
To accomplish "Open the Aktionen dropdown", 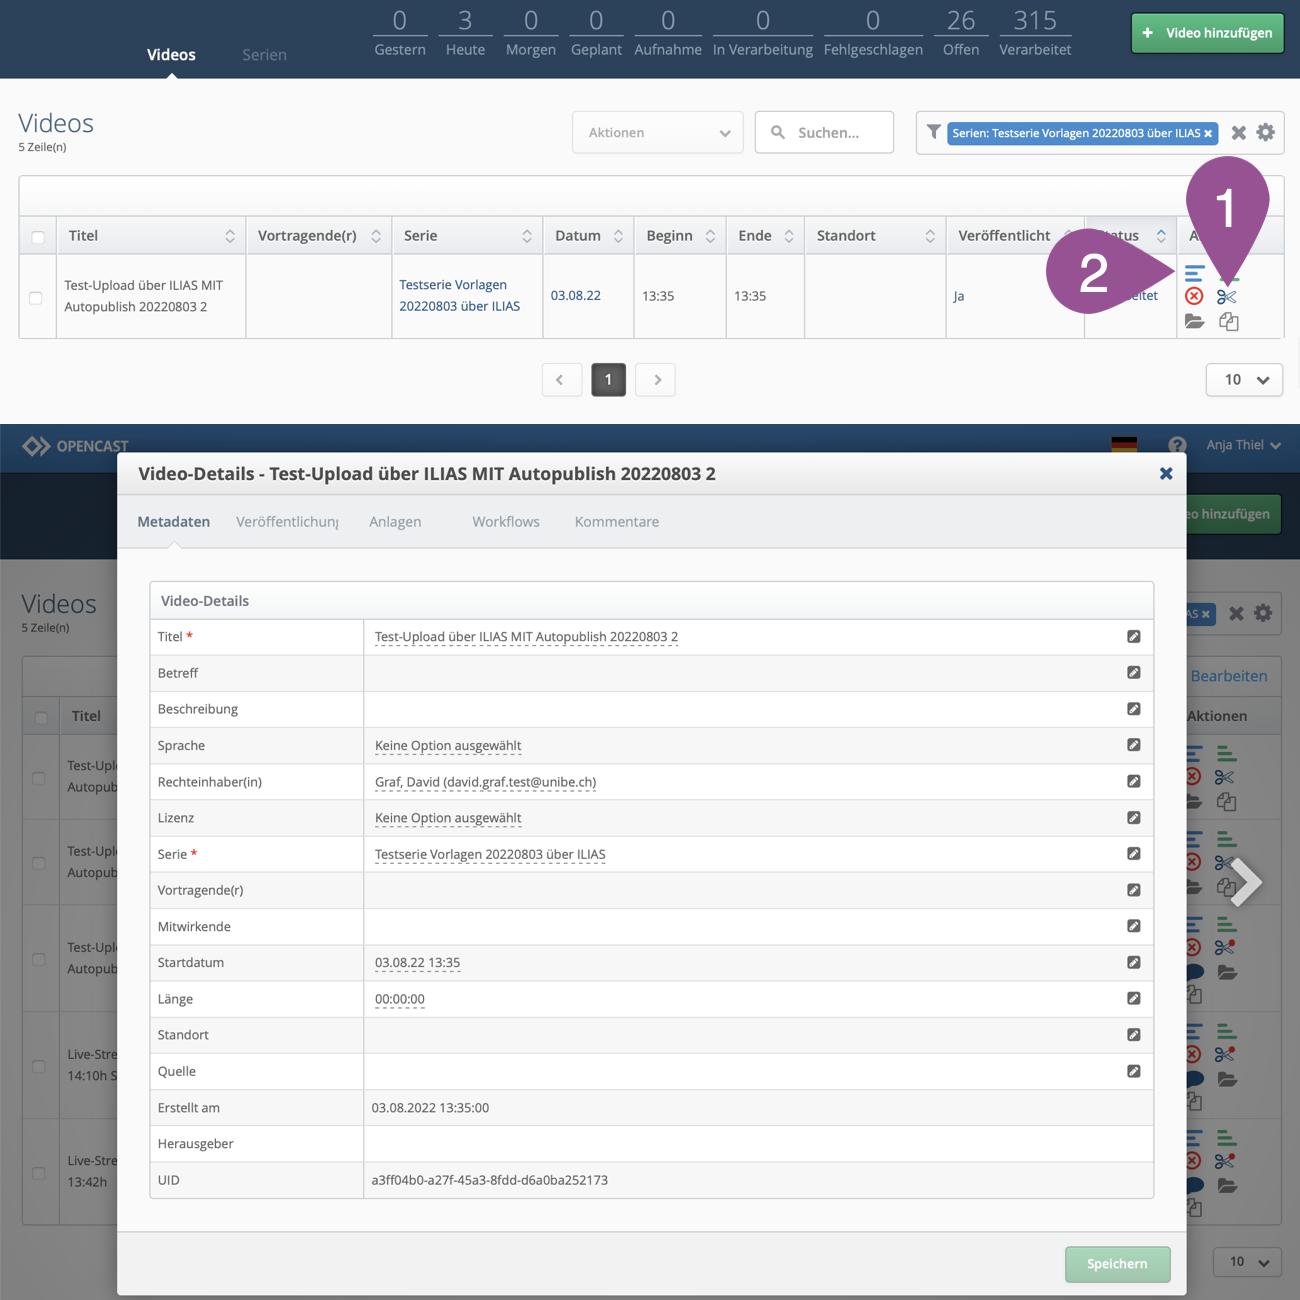I will 657,133.
